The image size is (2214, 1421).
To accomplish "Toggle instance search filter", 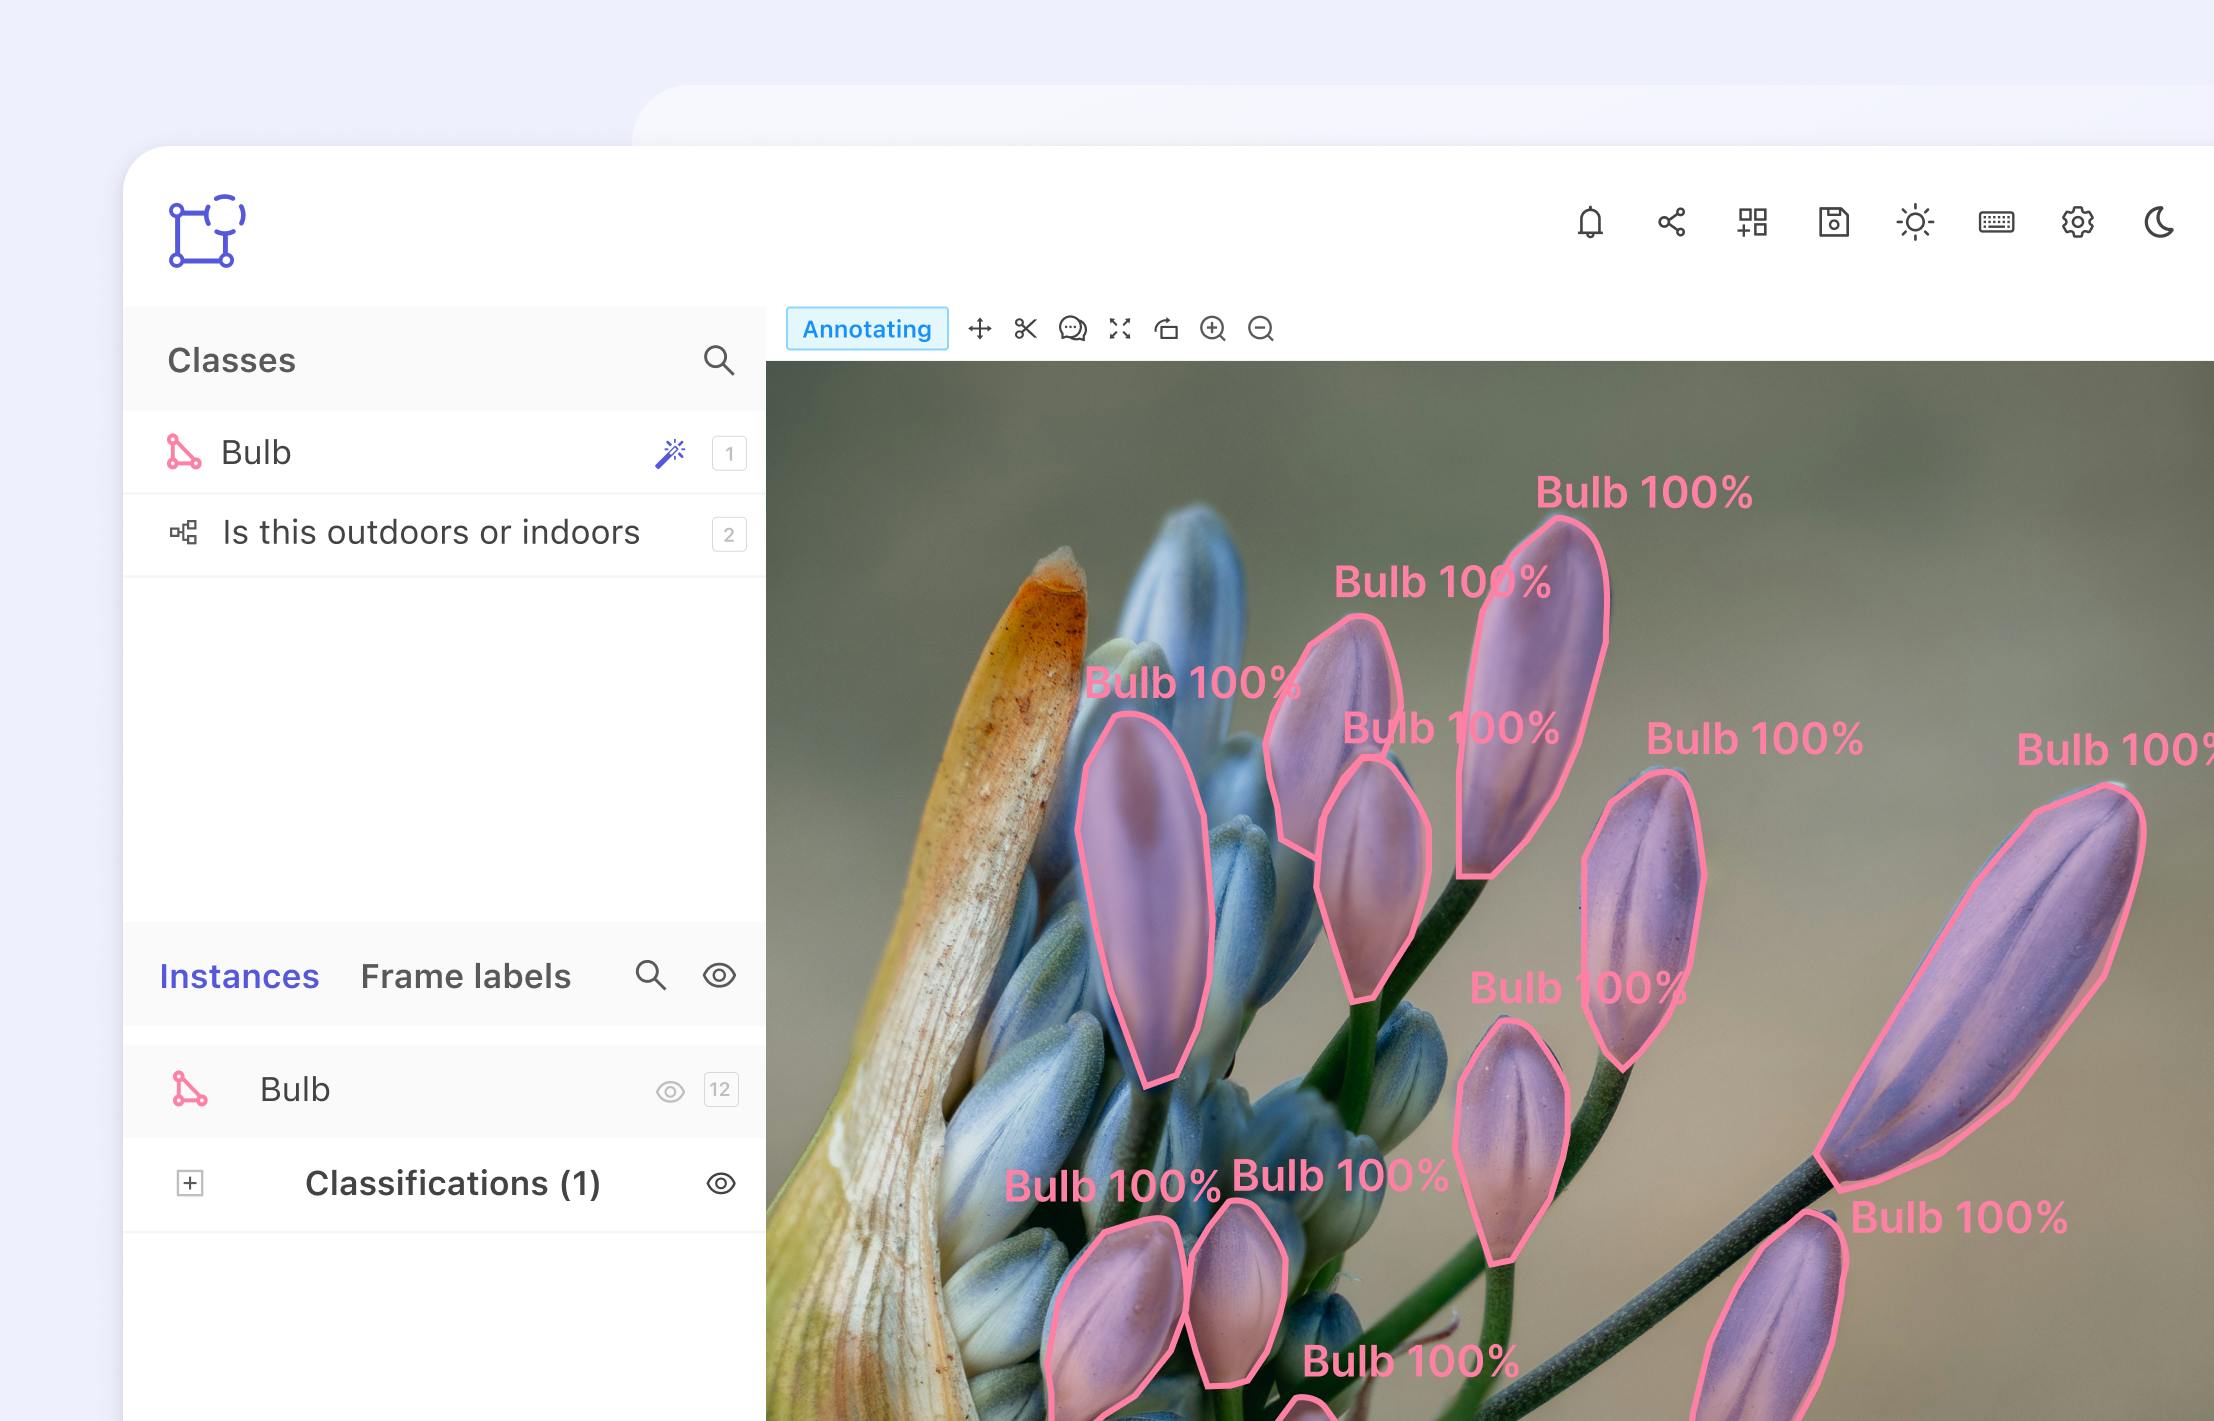I will 650,976.
